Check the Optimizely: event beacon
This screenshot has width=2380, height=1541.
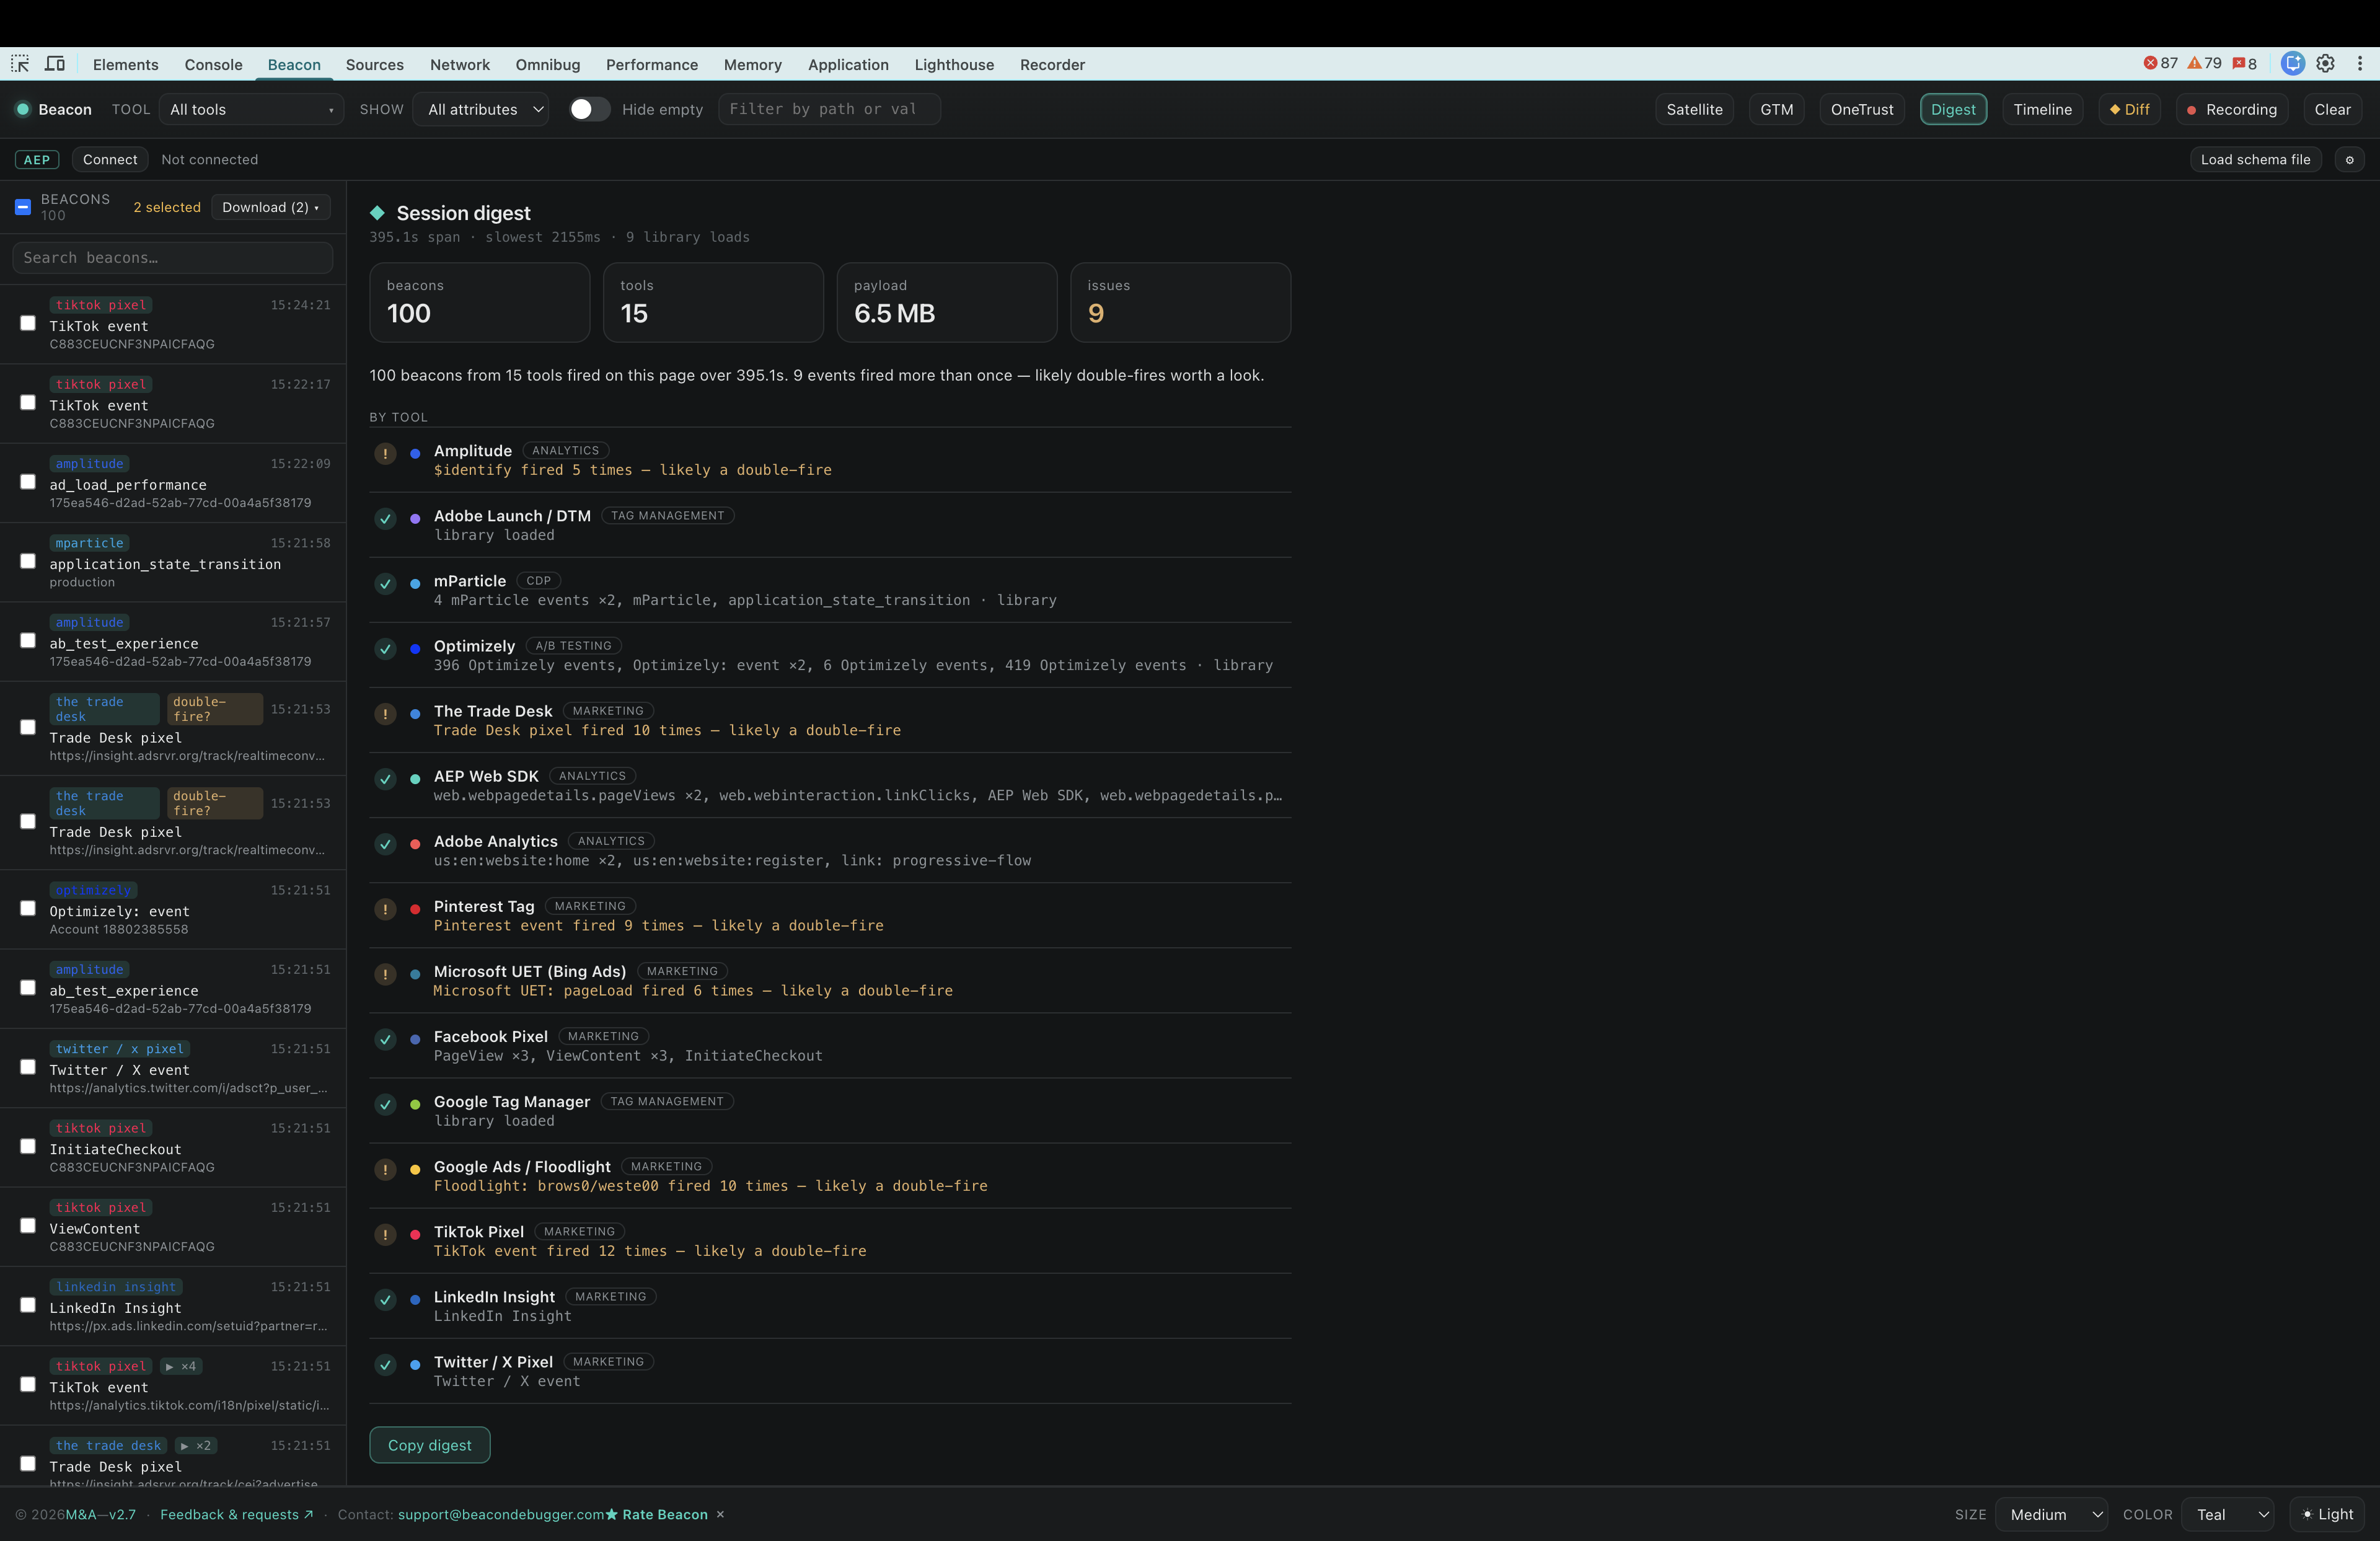(x=28, y=908)
